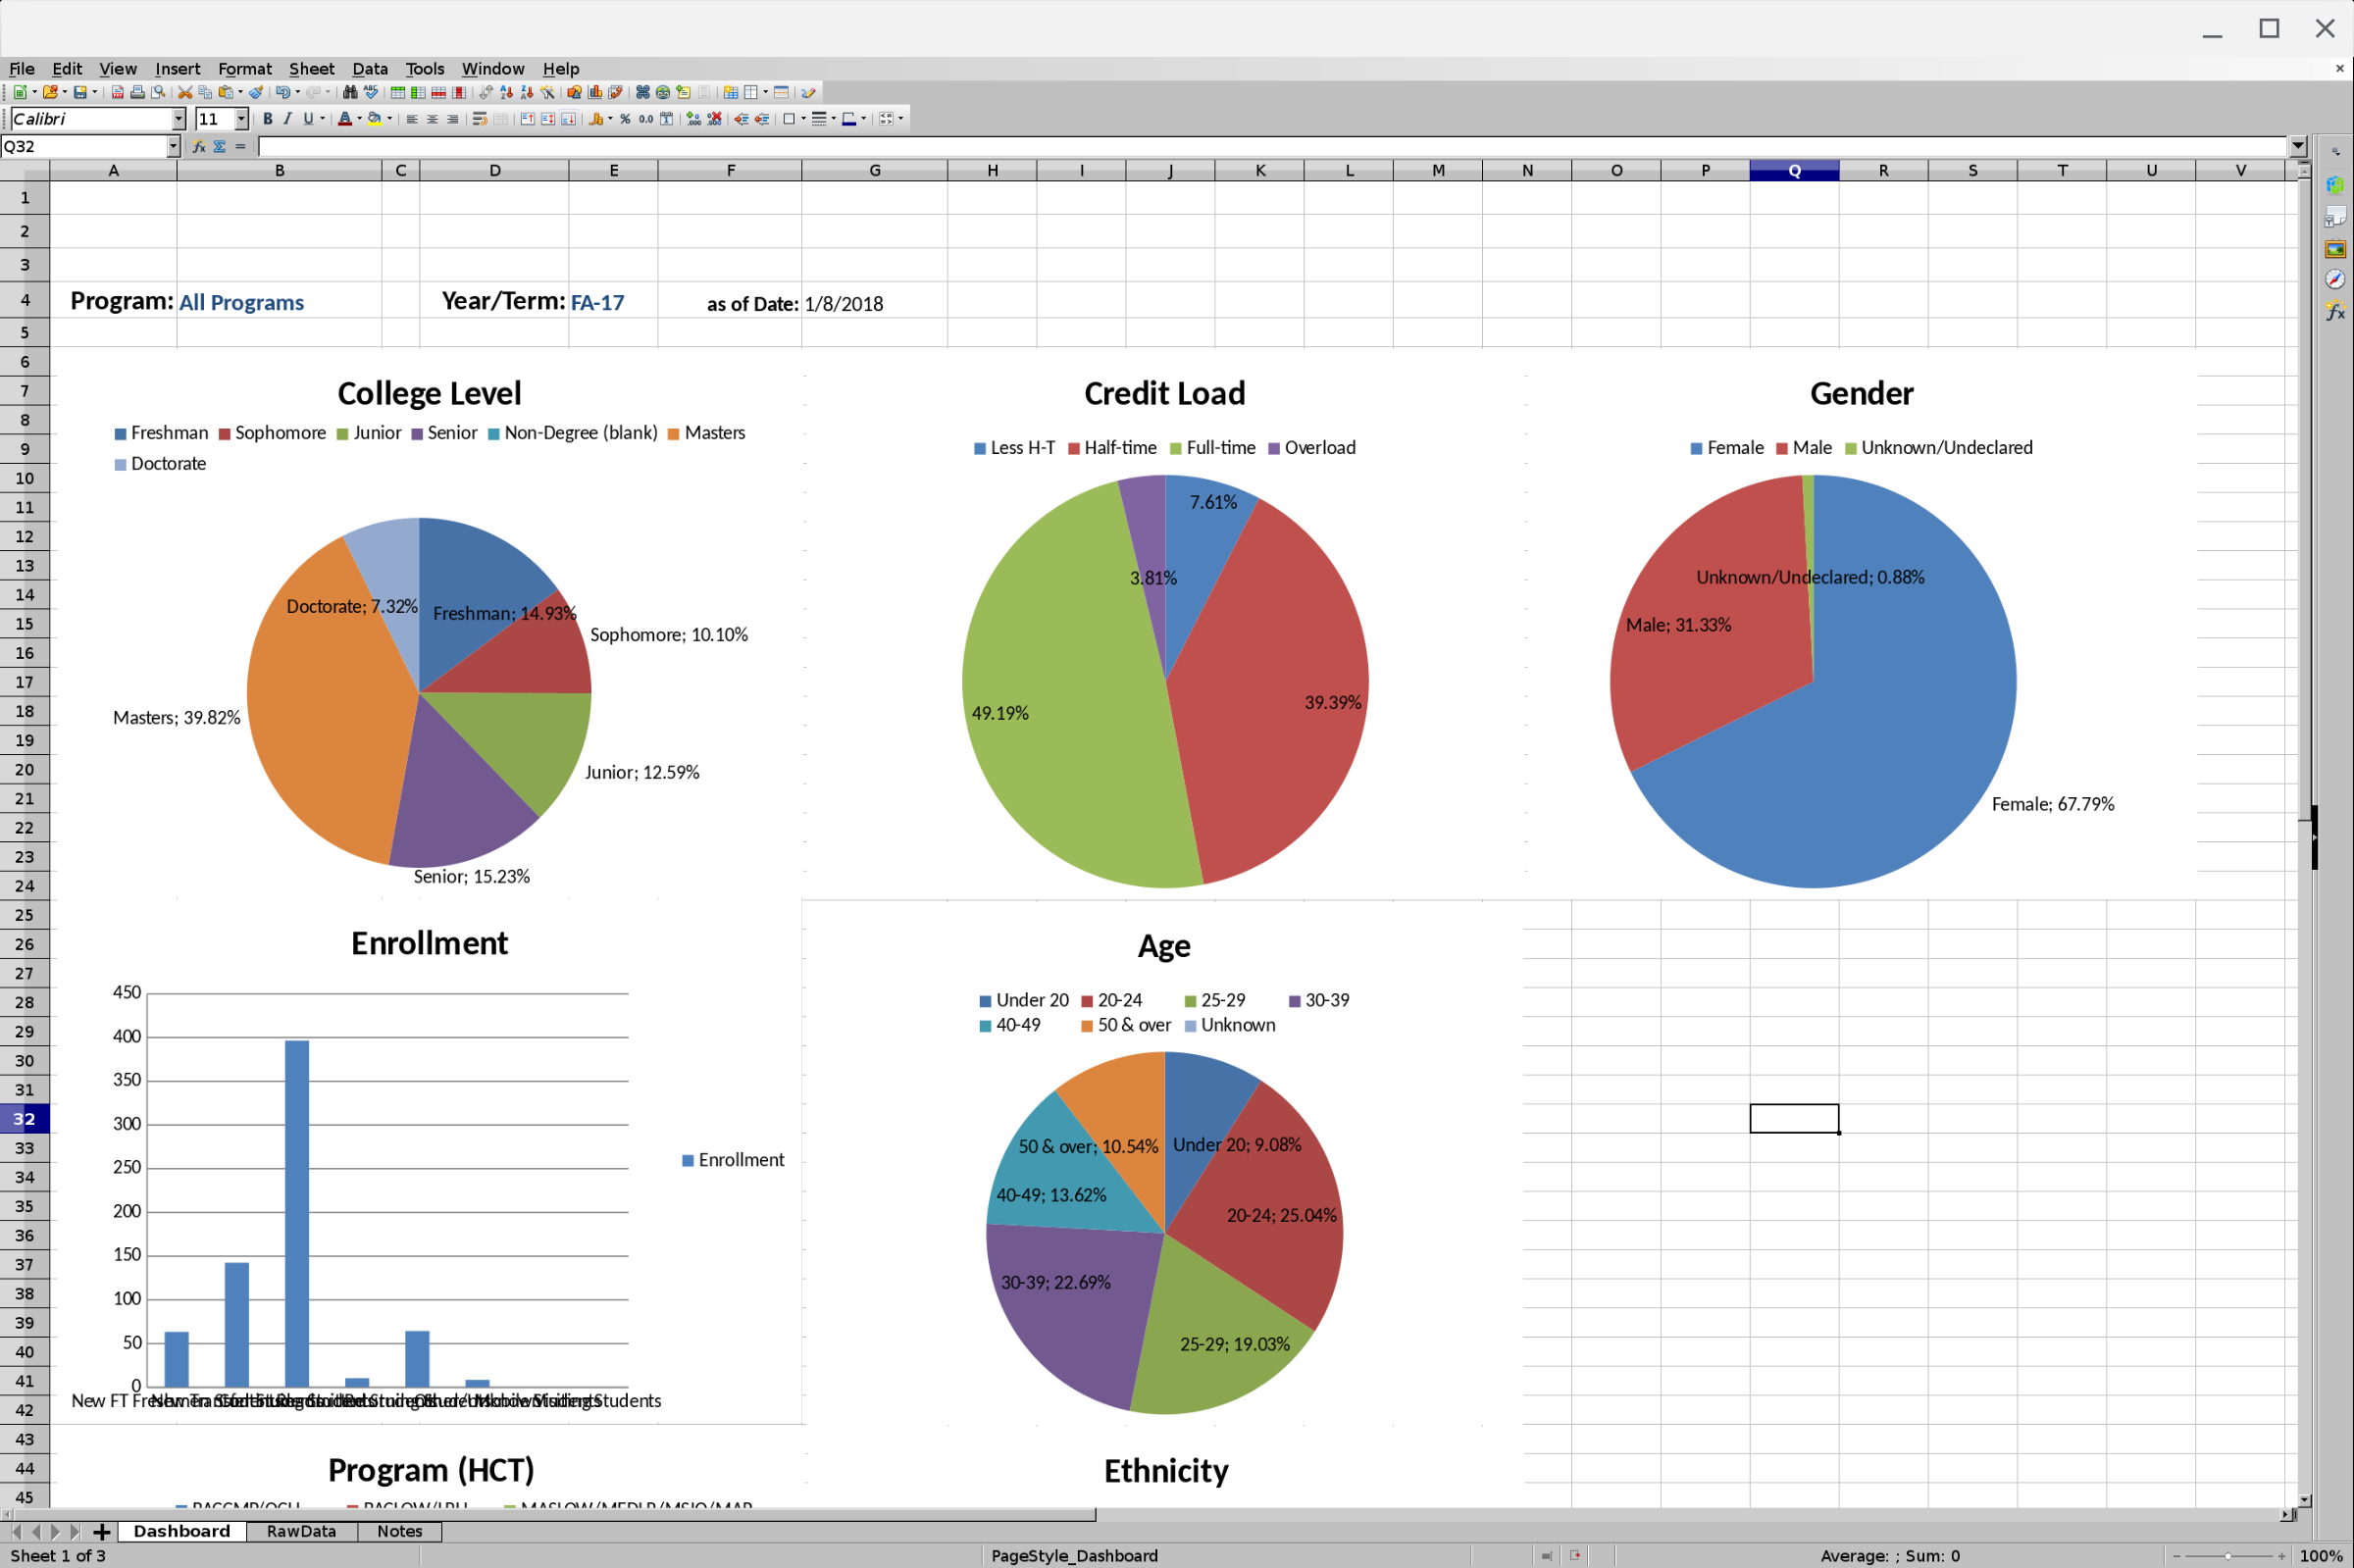
Task: Click the Sort Ascending toolbar icon
Action: coord(507,92)
